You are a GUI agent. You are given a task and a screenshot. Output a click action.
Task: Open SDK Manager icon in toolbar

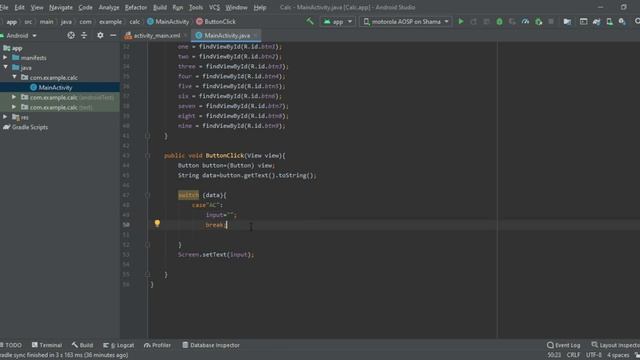pos(622,22)
